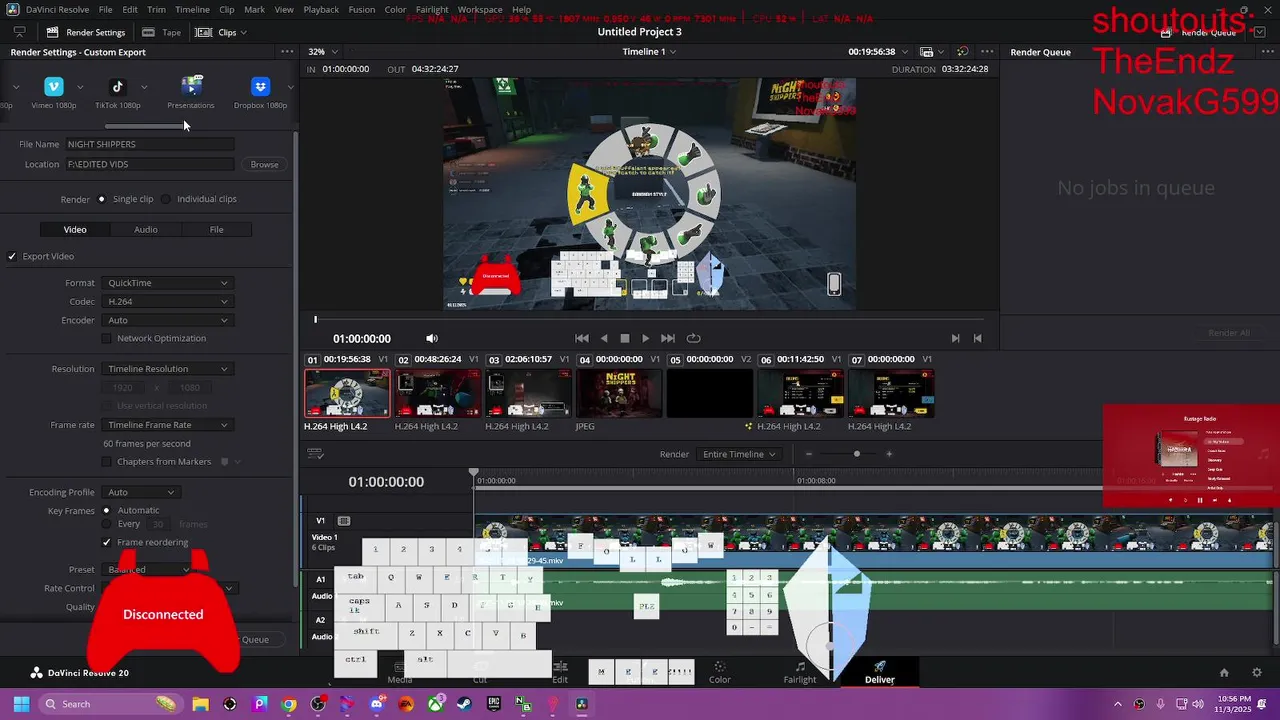This screenshot has width=1280, height=720.
Task: Switch to the Audio settings tab
Action: click(146, 230)
